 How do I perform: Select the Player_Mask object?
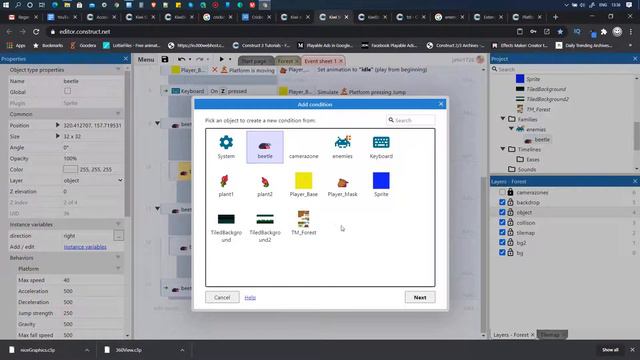tap(342, 185)
